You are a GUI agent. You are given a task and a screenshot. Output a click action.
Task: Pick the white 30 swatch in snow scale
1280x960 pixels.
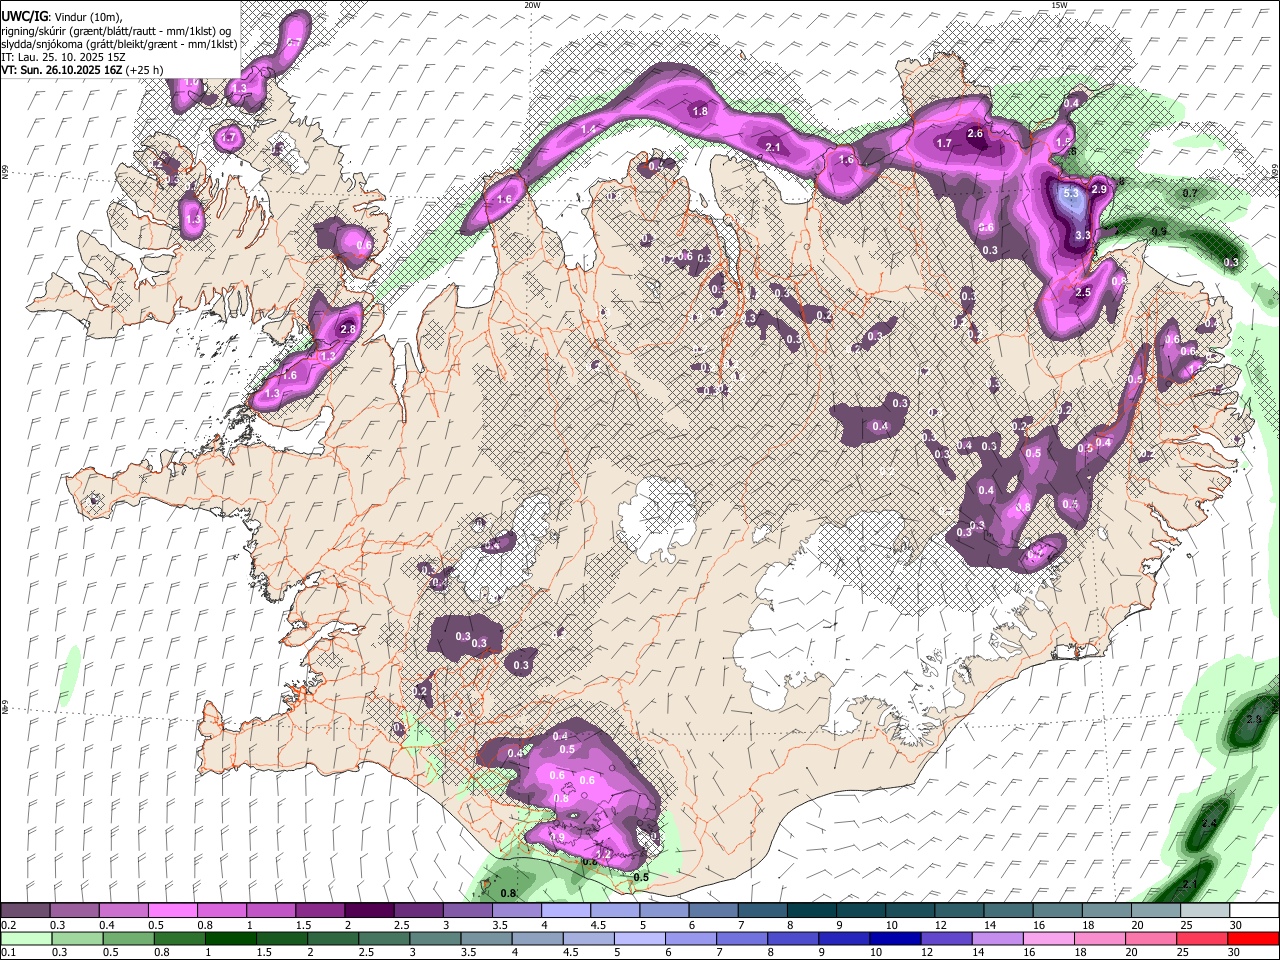(1254, 911)
